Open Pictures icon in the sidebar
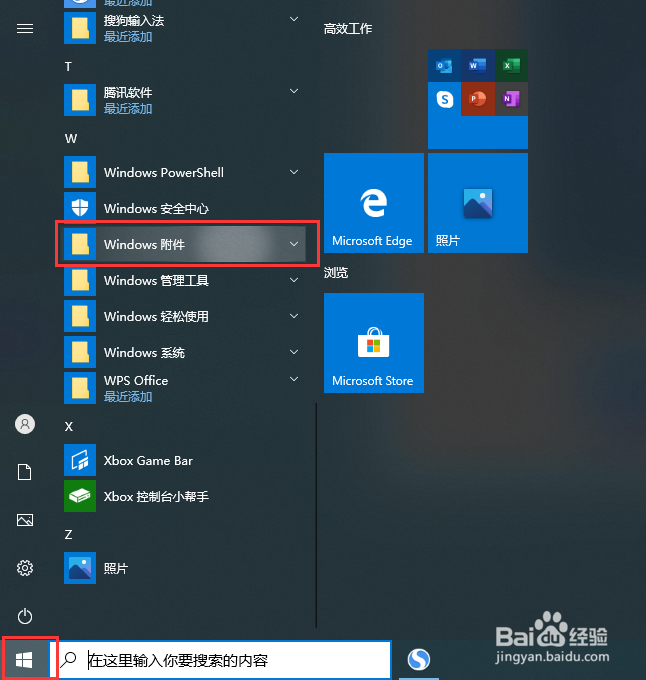This screenshot has height=680, width=646. click(x=25, y=520)
